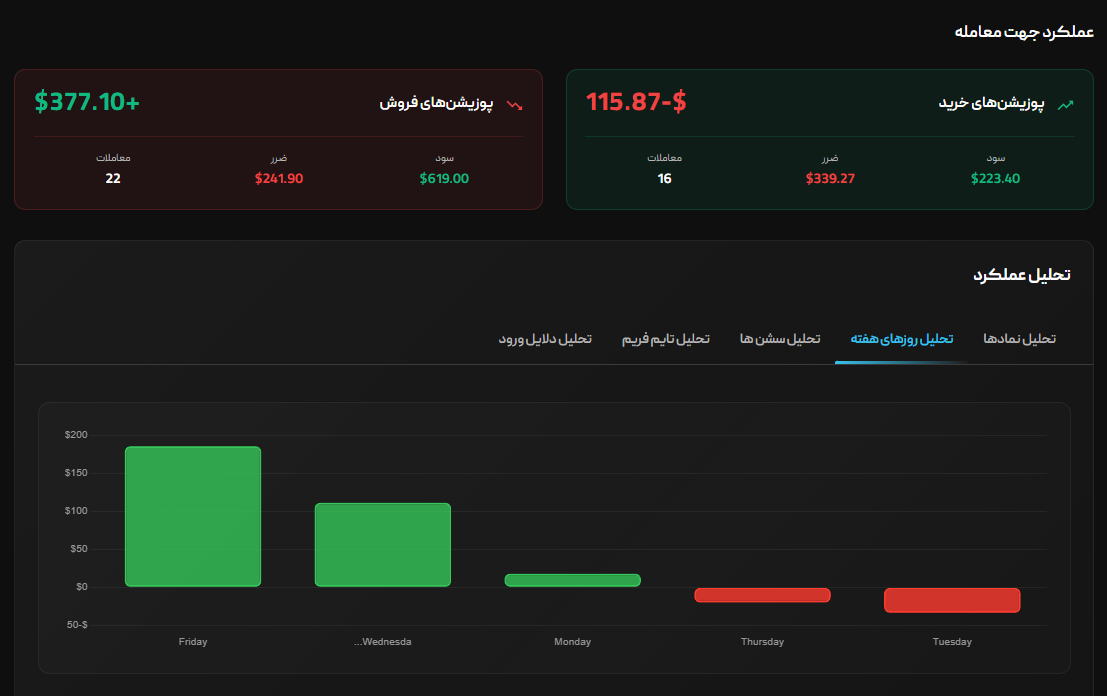Click the $339.27 loss value
The width and height of the screenshot is (1107, 696).
coord(830,179)
